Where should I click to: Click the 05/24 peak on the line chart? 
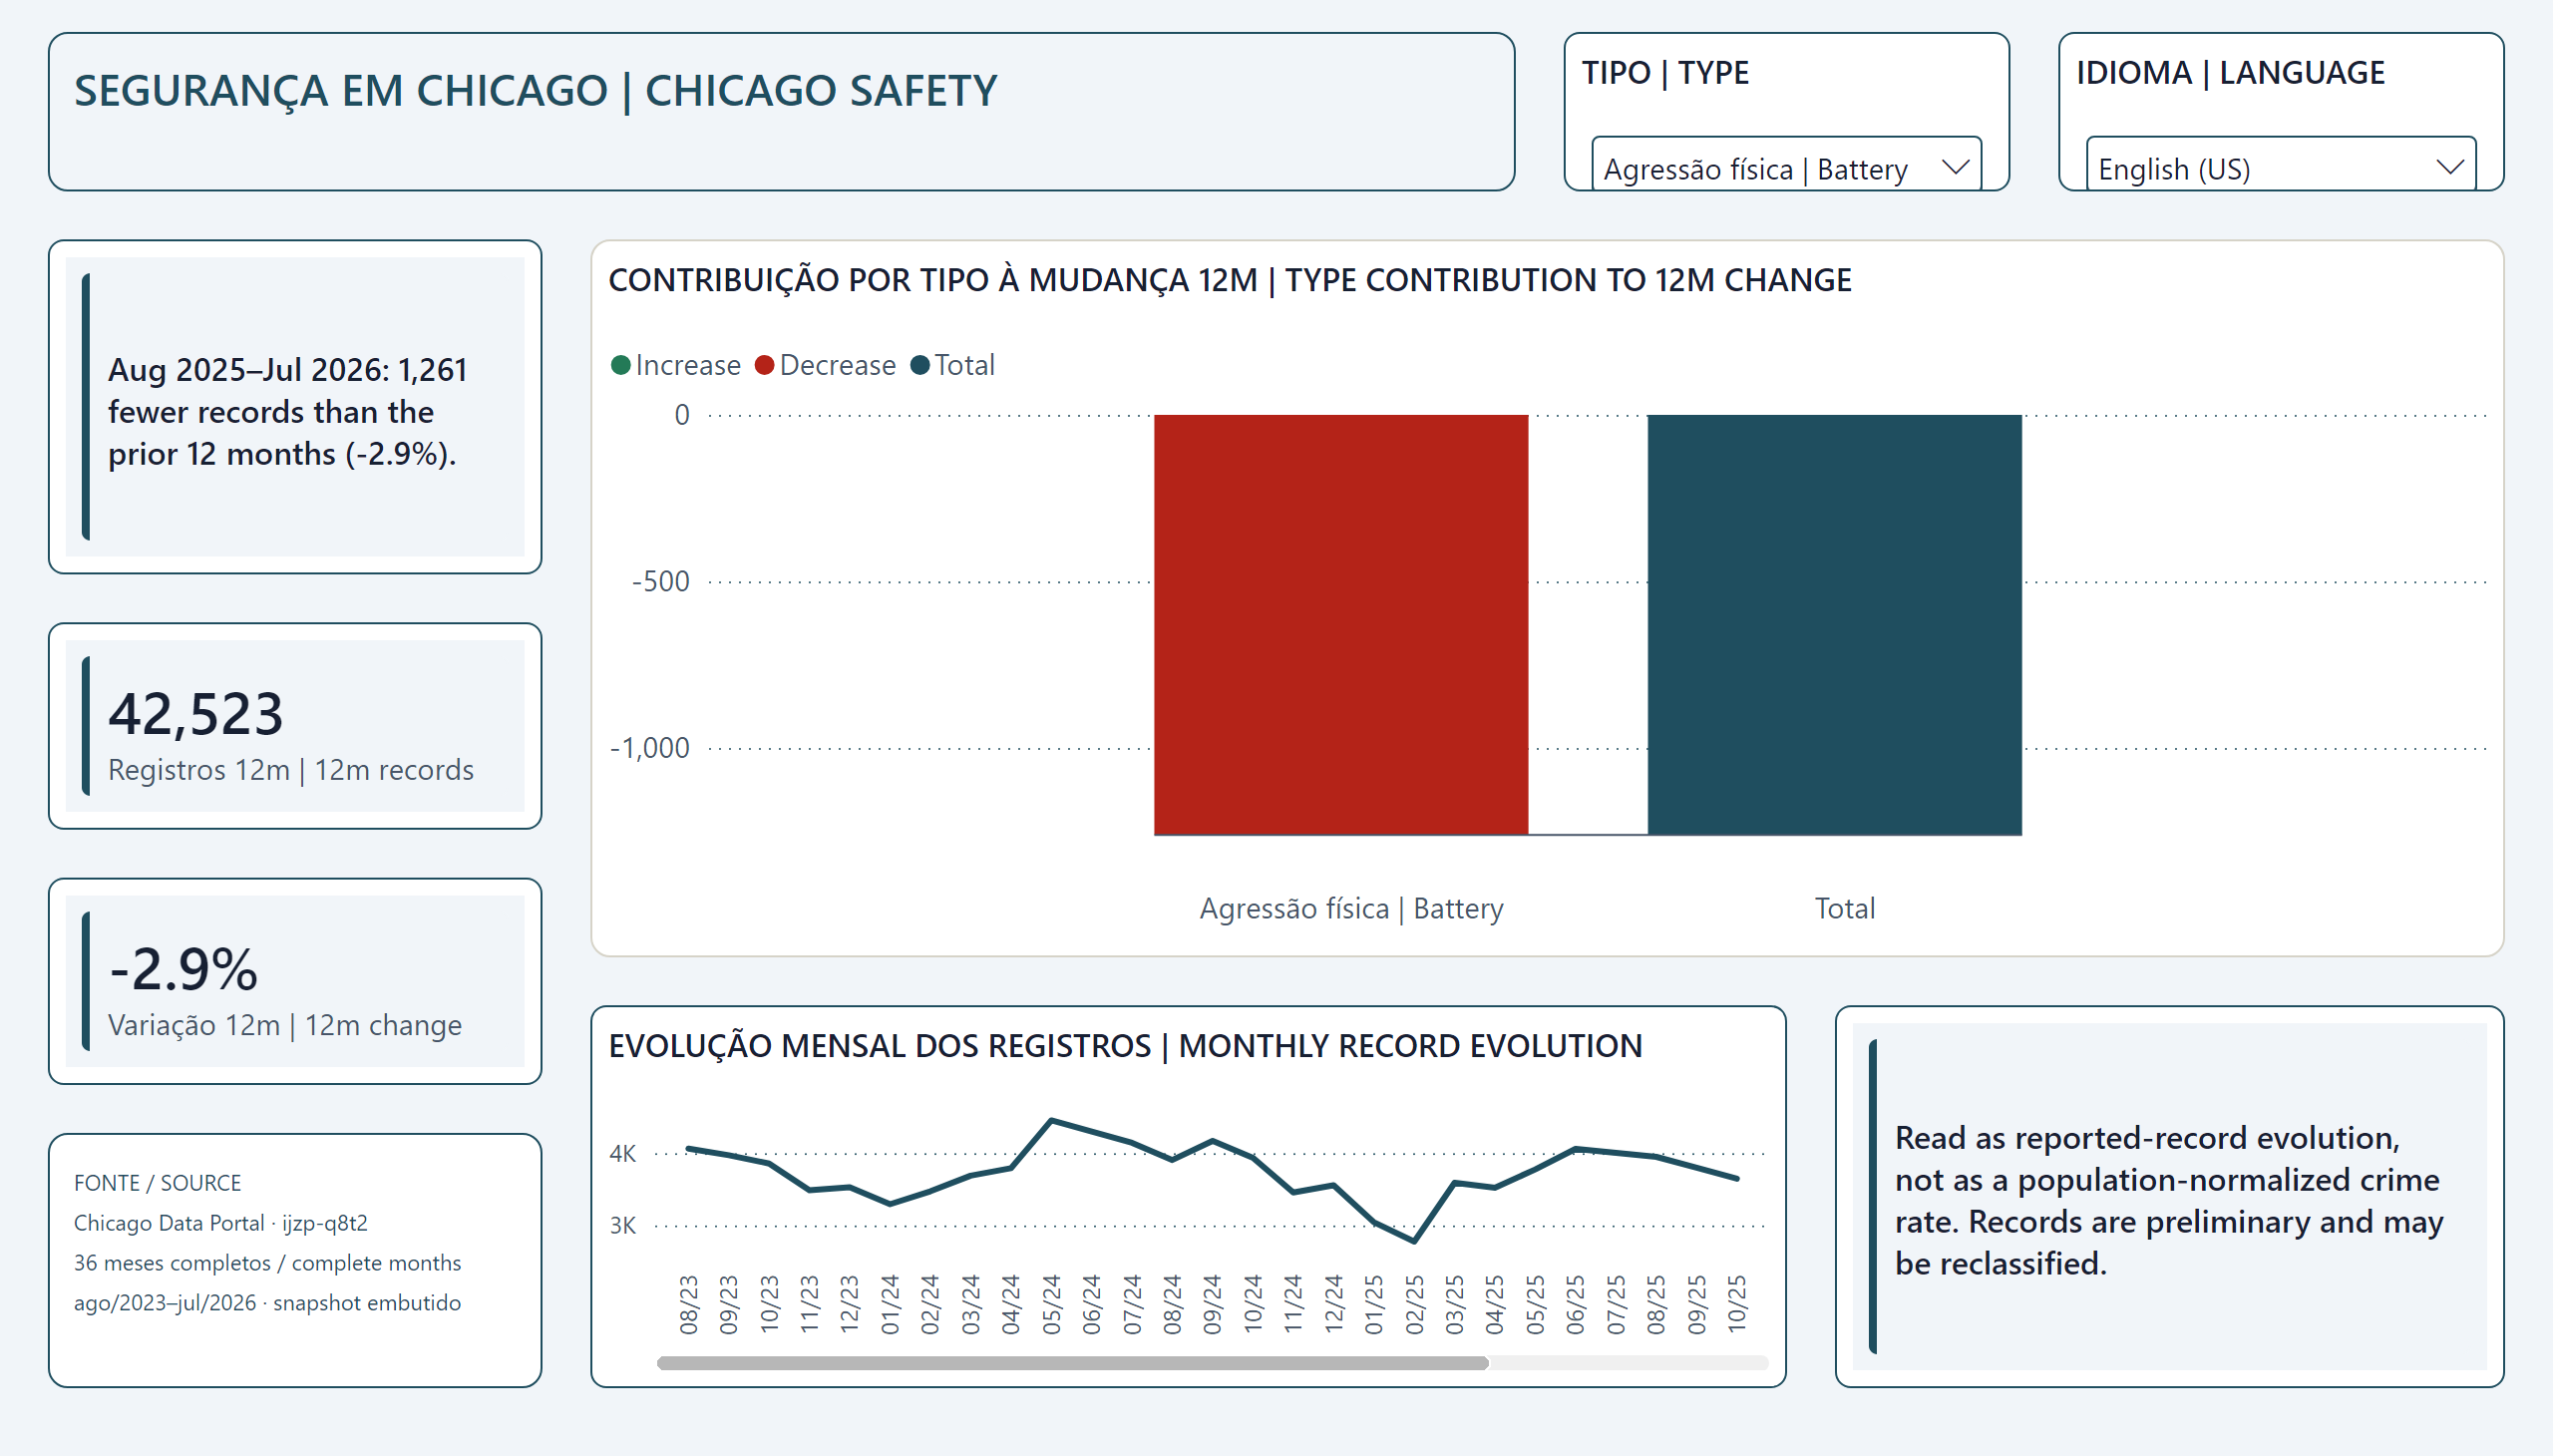(x=1051, y=1120)
